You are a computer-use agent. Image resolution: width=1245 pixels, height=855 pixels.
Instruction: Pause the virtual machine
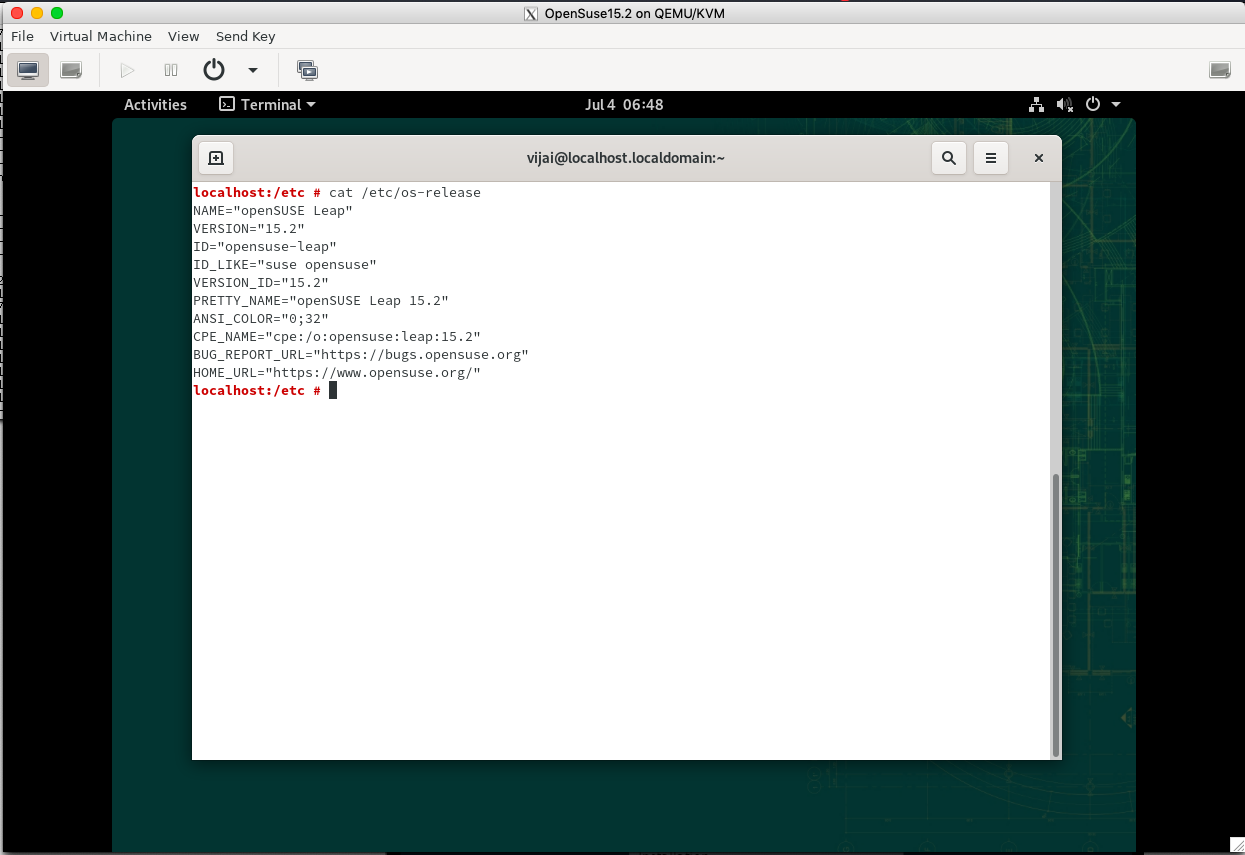point(171,70)
